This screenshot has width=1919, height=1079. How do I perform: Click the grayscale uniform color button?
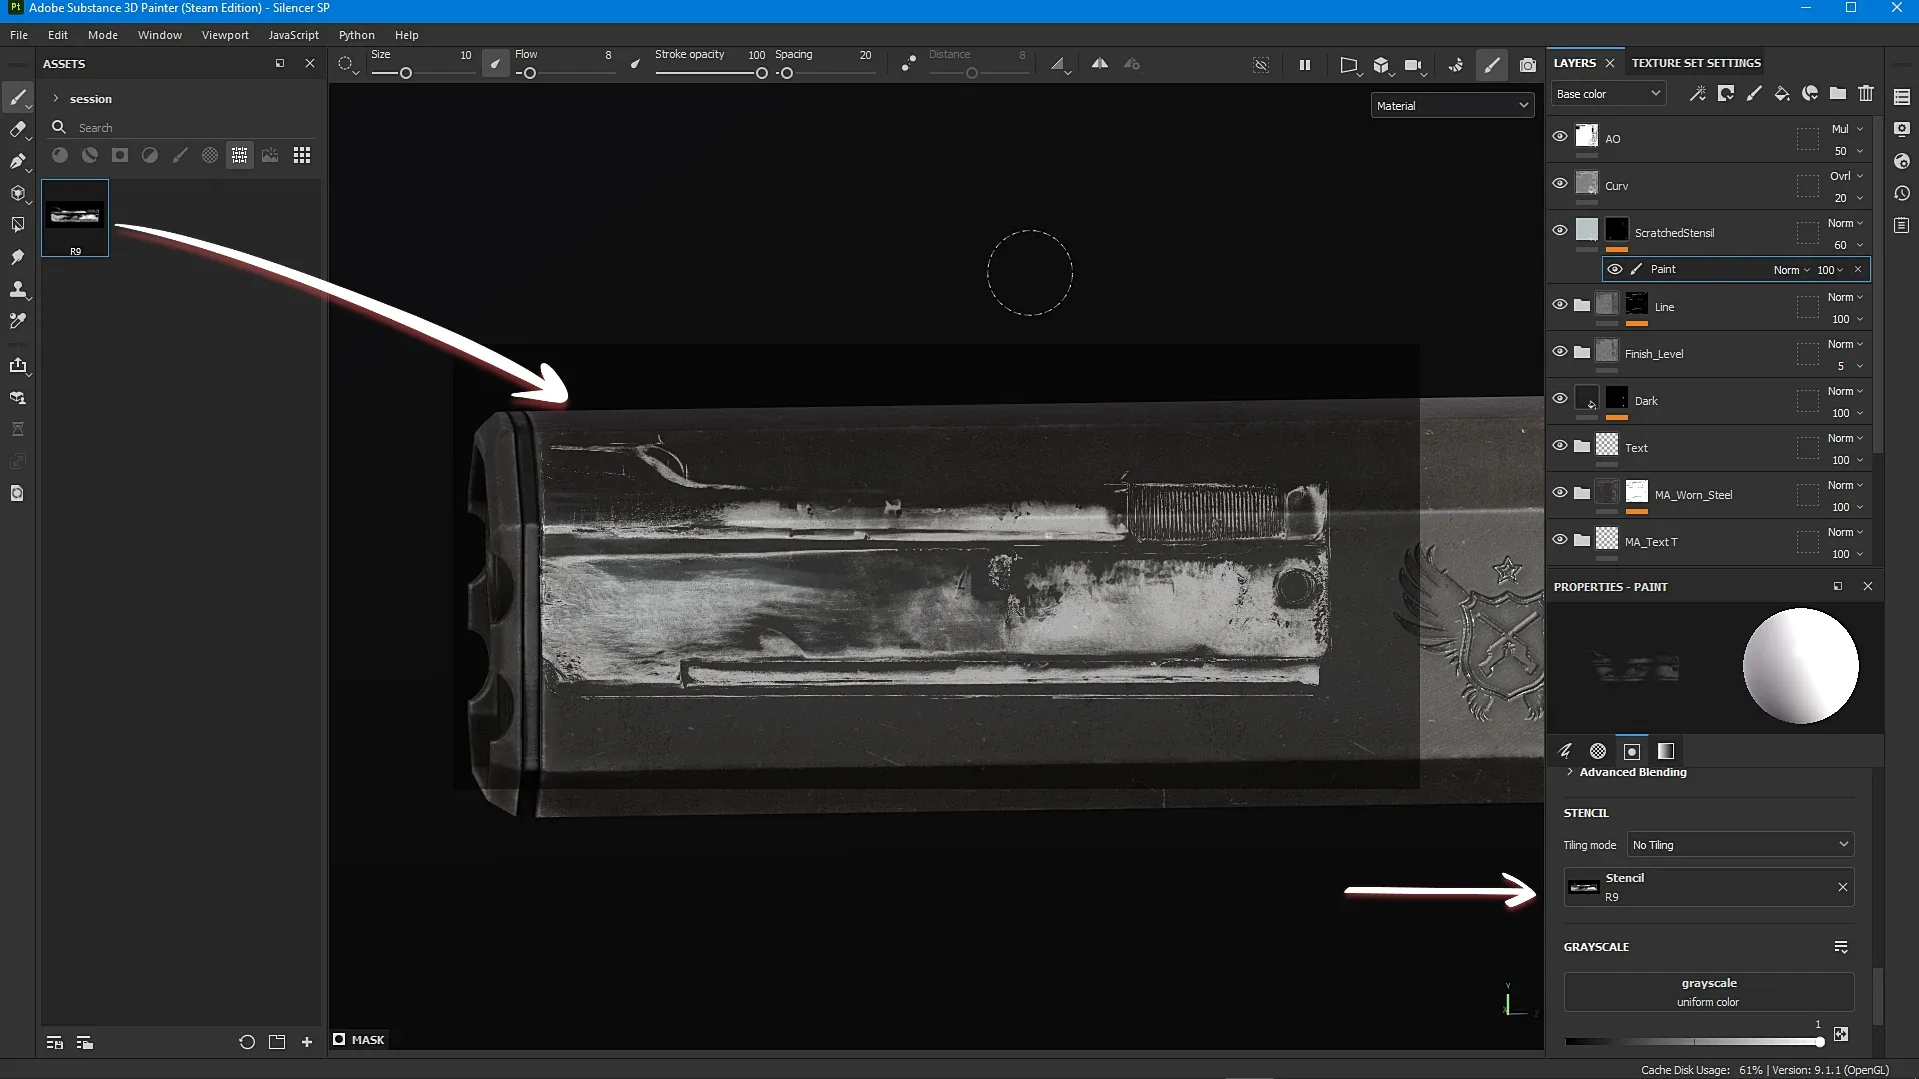[1708, 992]
